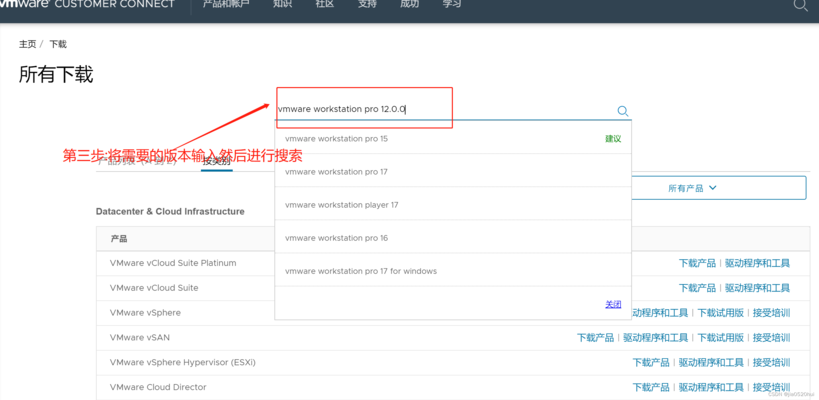Click 接受培训 for VMware vSAN
This screenshot has width=819, height=400.
(x=771, y=338)
